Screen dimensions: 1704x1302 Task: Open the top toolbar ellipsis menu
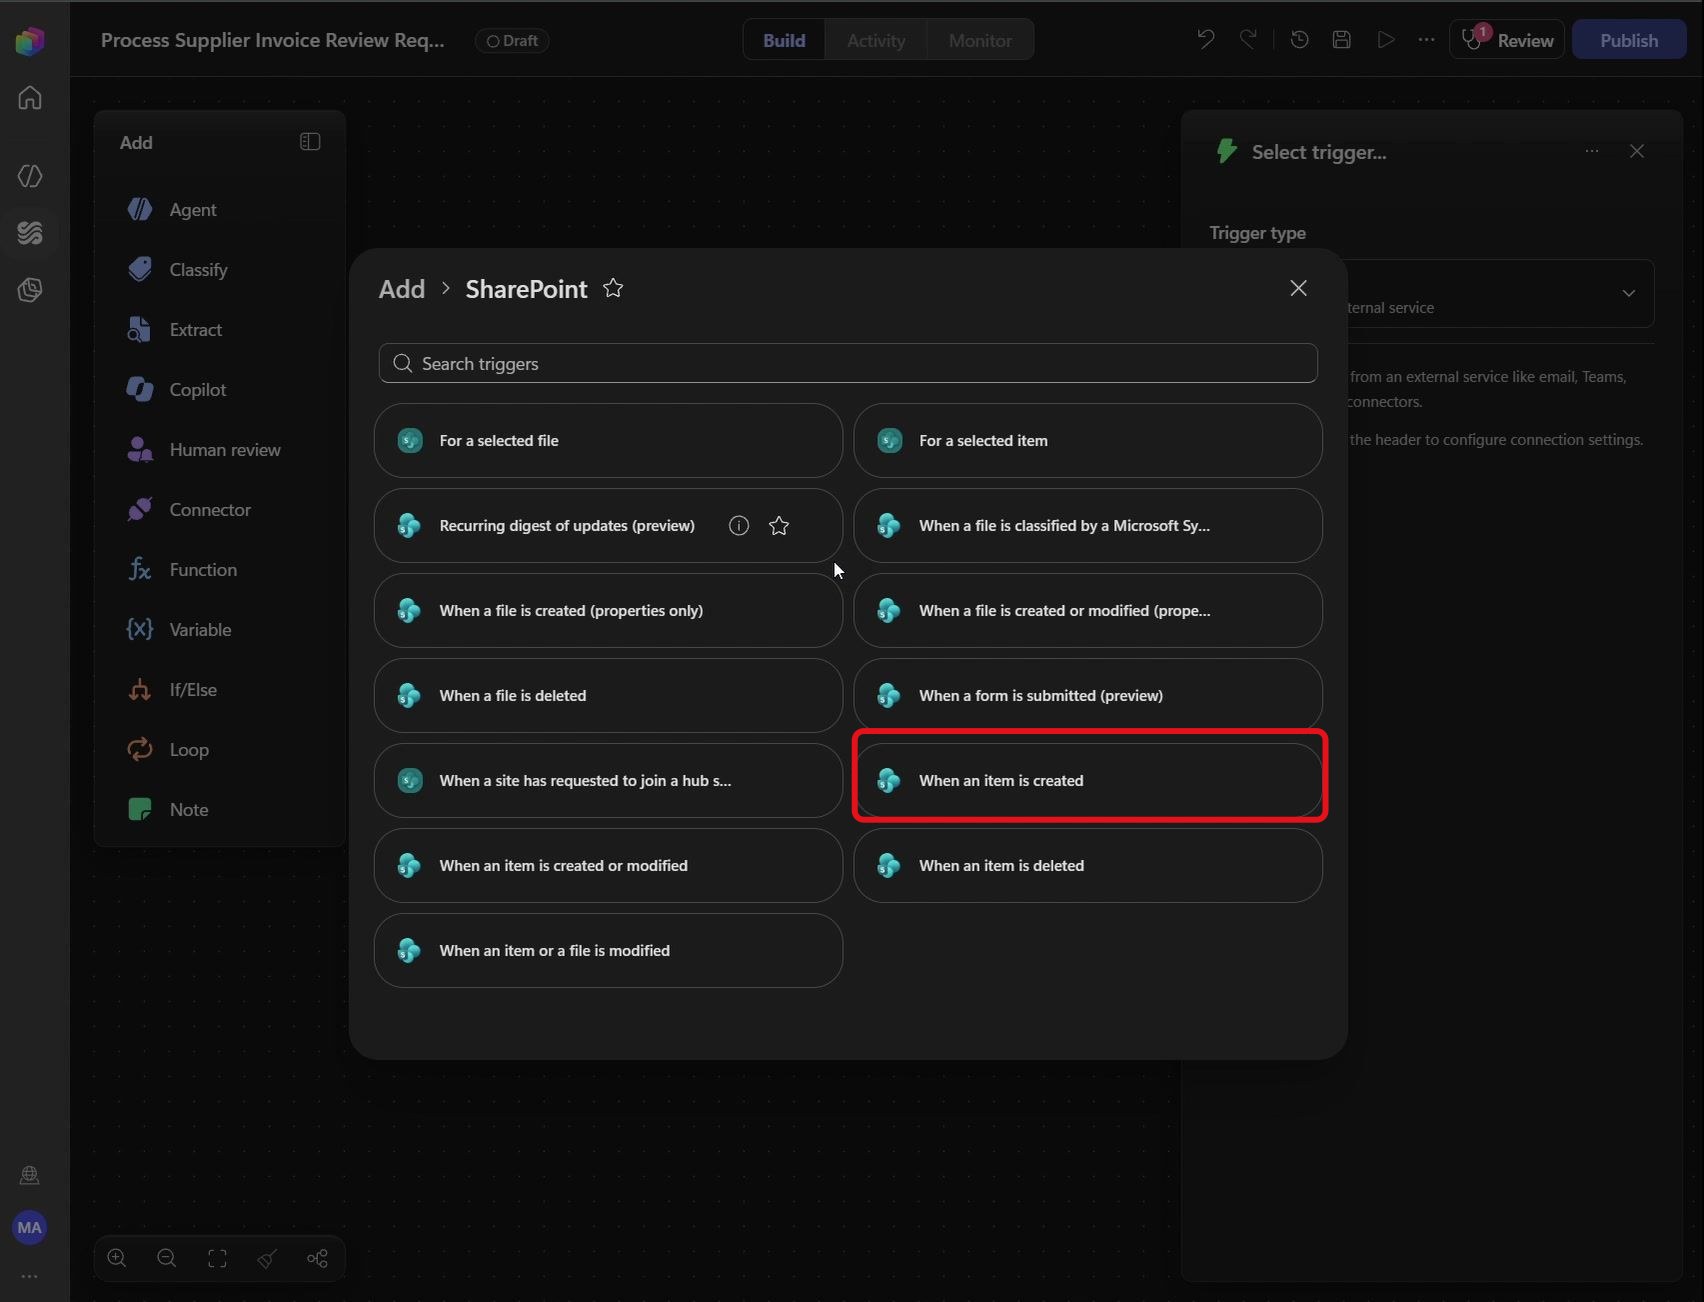coord(1427,40)
